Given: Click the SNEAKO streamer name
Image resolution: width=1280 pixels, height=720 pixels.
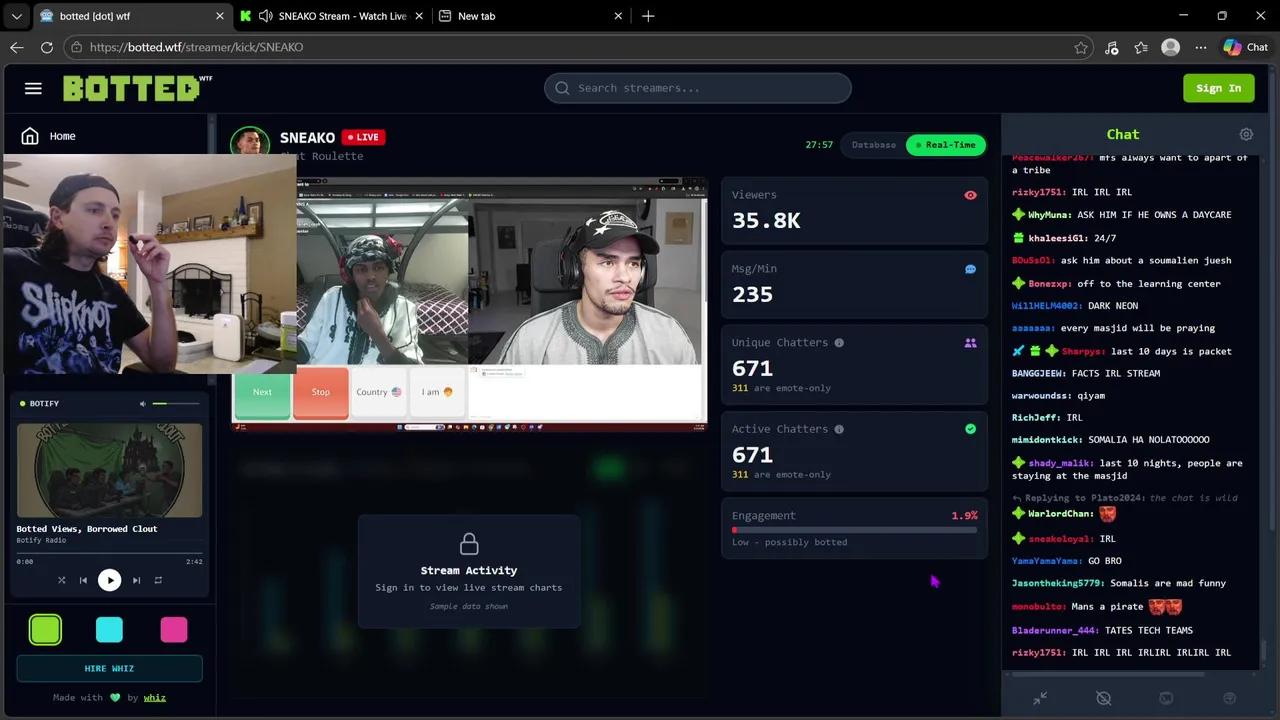Looking at the screenshot, I should point(307,138).
